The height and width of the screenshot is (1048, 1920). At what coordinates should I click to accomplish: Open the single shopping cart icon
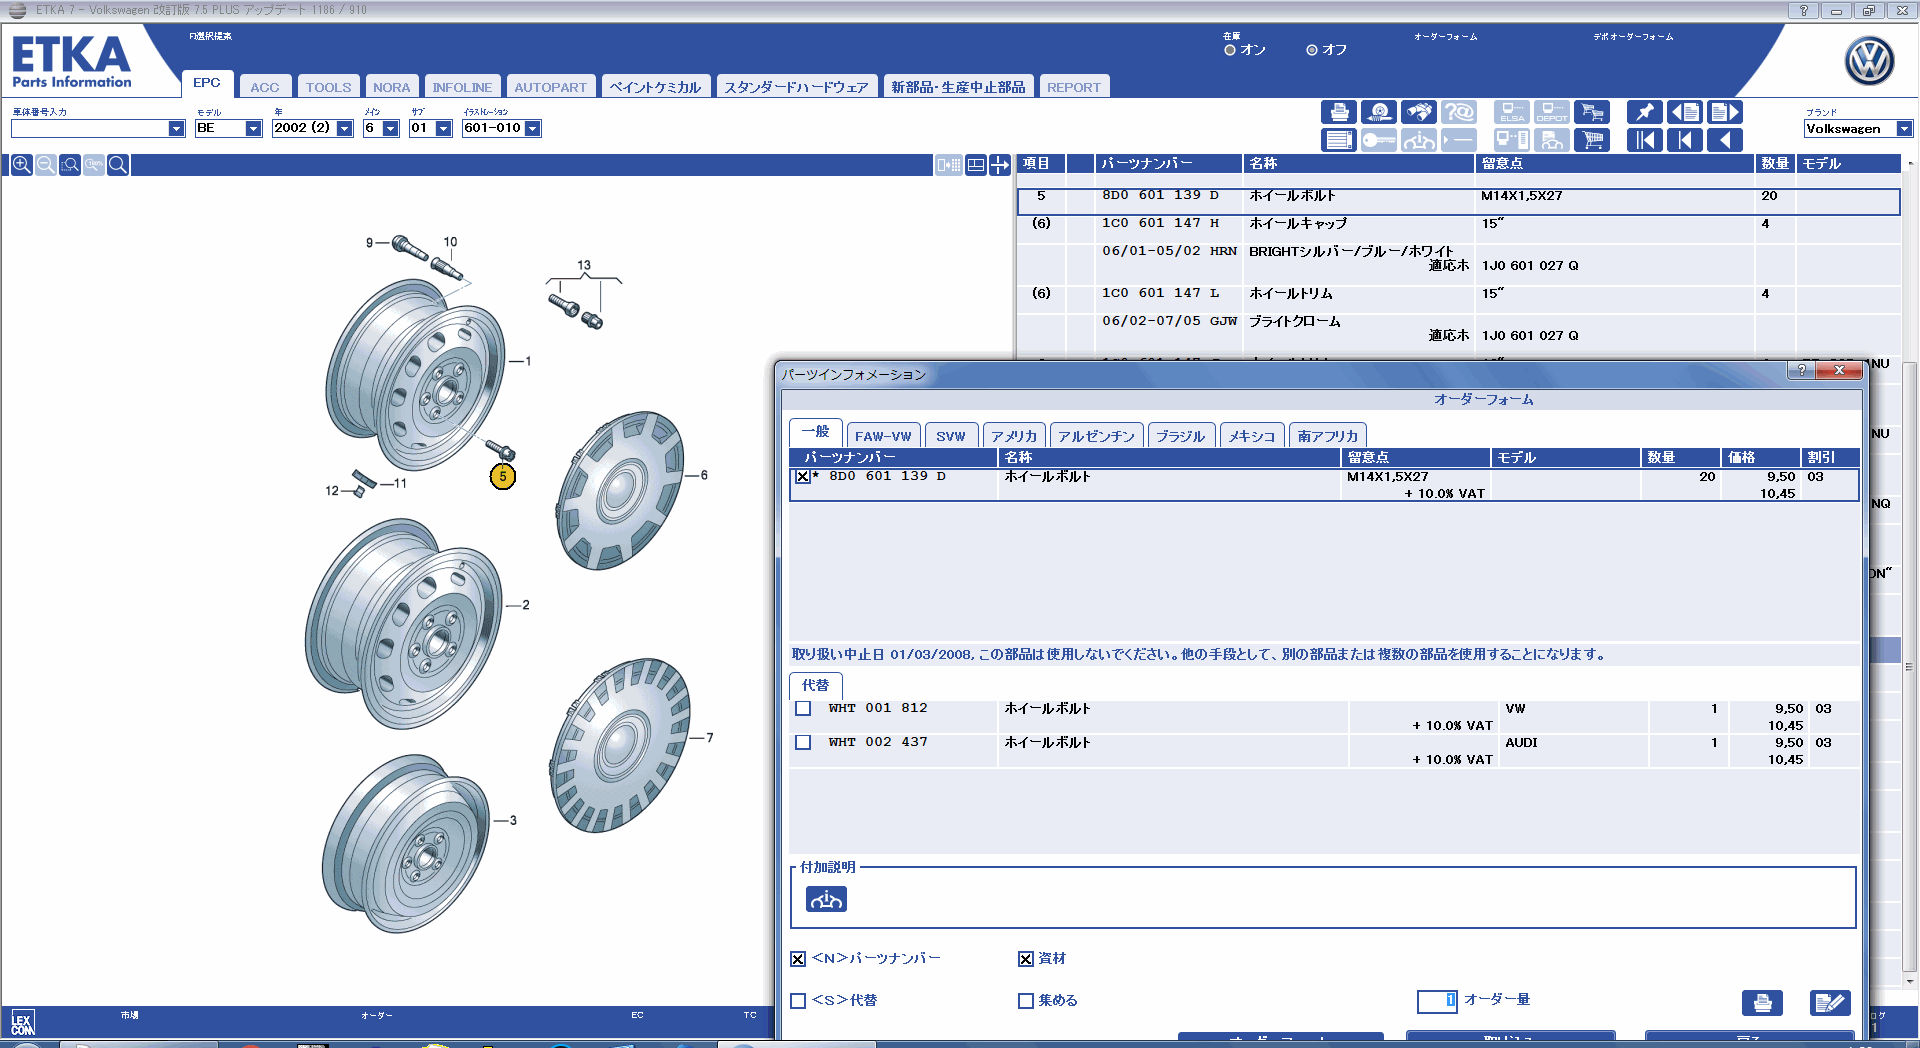(x=1592, y=140)
